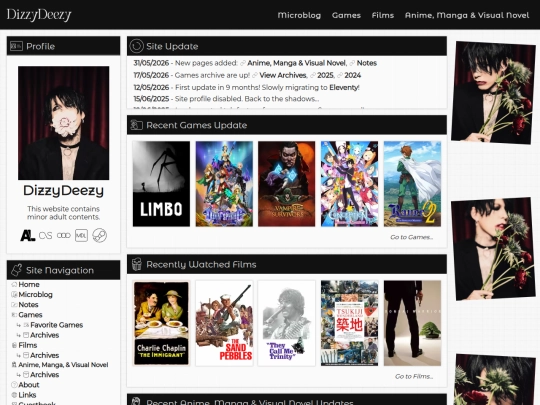Open Films in the top navigation
This screenshot has height=405, width=540.
pos(383,15)
